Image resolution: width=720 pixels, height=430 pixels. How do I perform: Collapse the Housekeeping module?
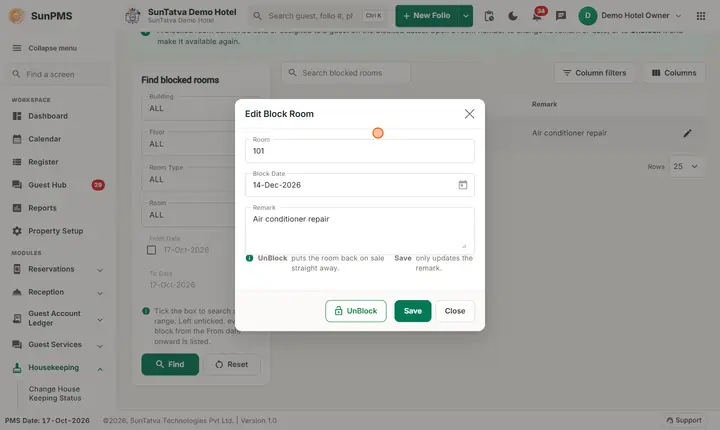57,368
